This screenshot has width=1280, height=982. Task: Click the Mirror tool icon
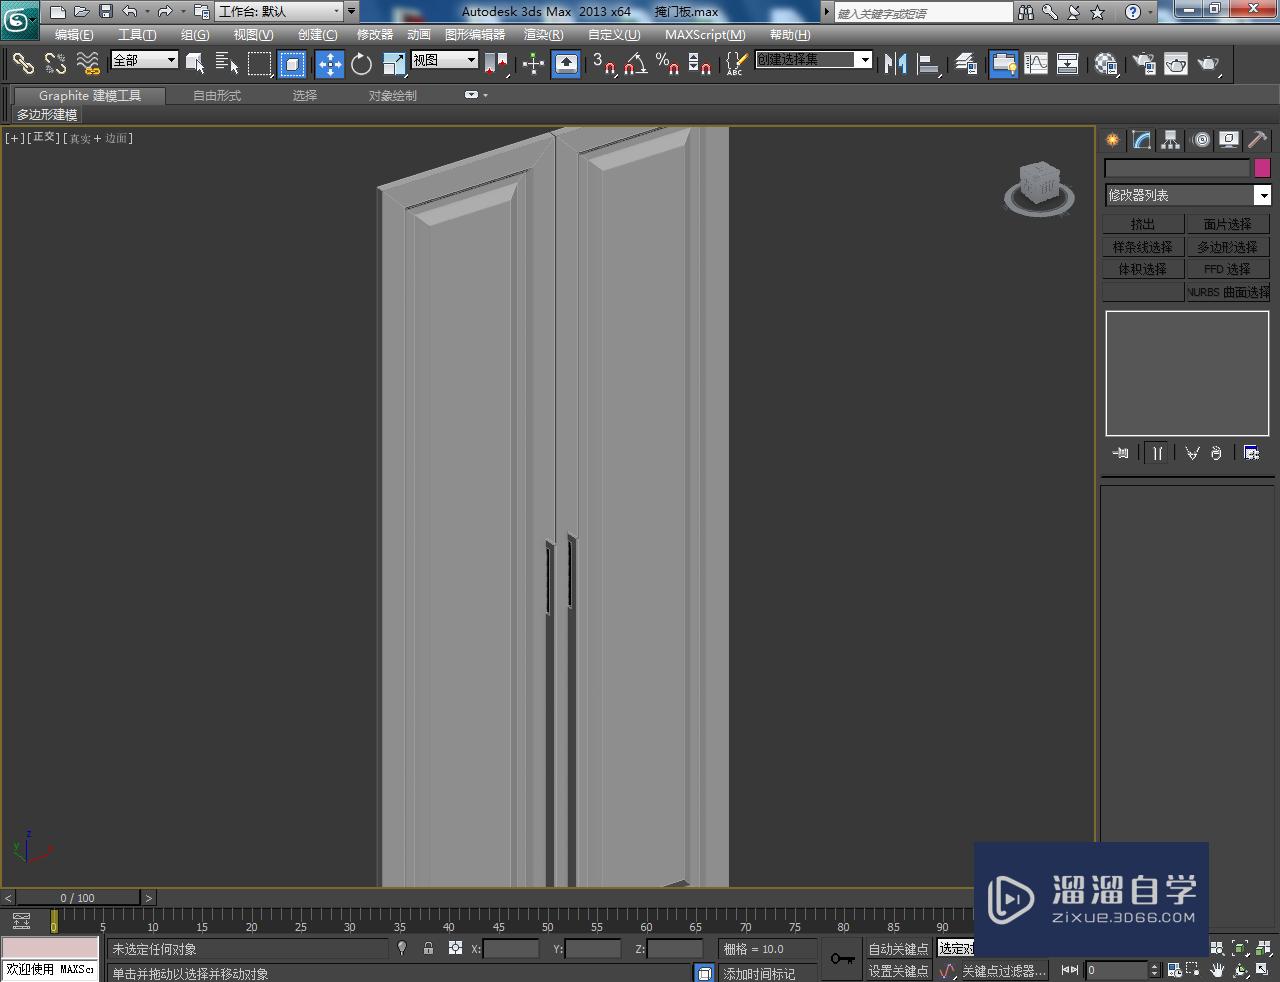point(895,64)
